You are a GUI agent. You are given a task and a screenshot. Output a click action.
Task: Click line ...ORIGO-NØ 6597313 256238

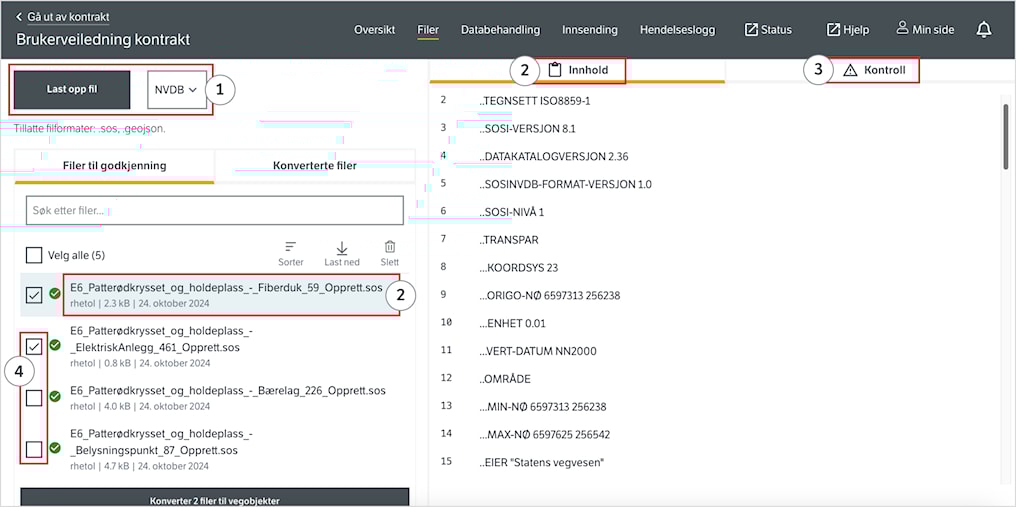(550, 296)
